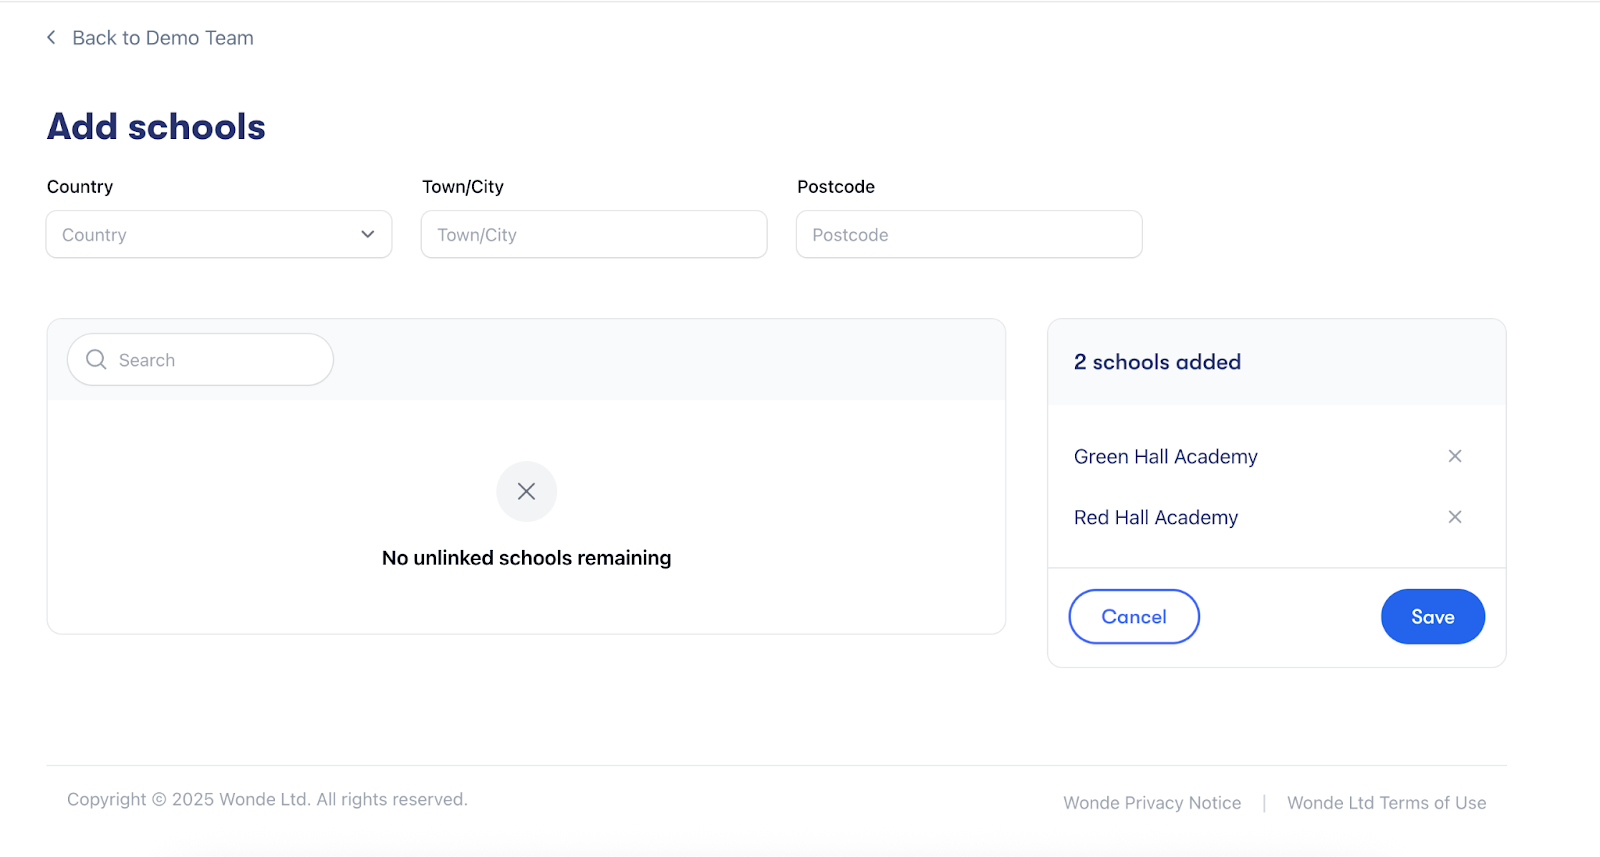This screenshot has width=1600, height=857.
Task: Select the Green Hall Academy entry
Action: pos(1165,457)
